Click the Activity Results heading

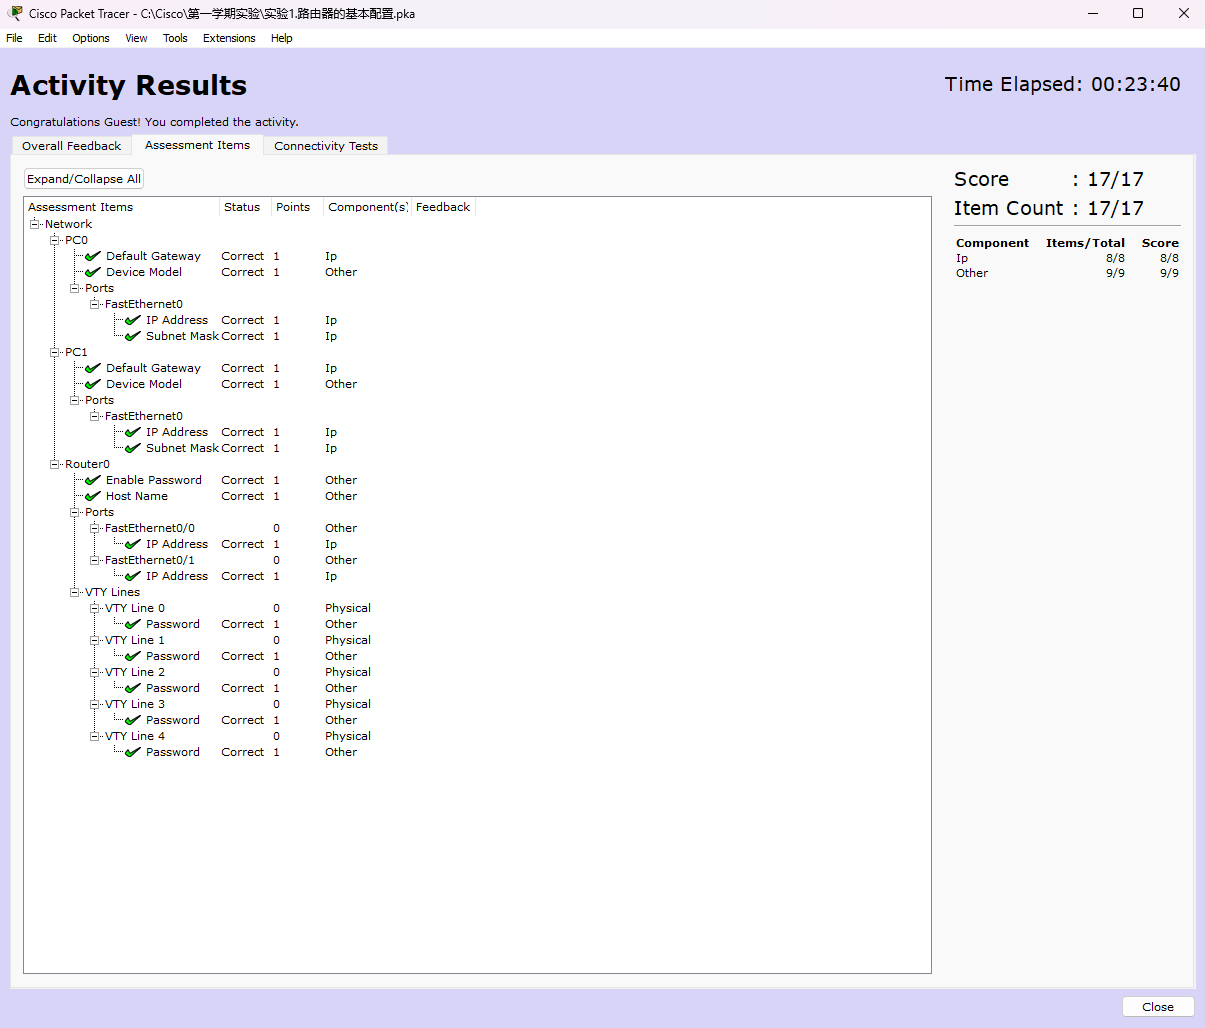click(128, 85)
